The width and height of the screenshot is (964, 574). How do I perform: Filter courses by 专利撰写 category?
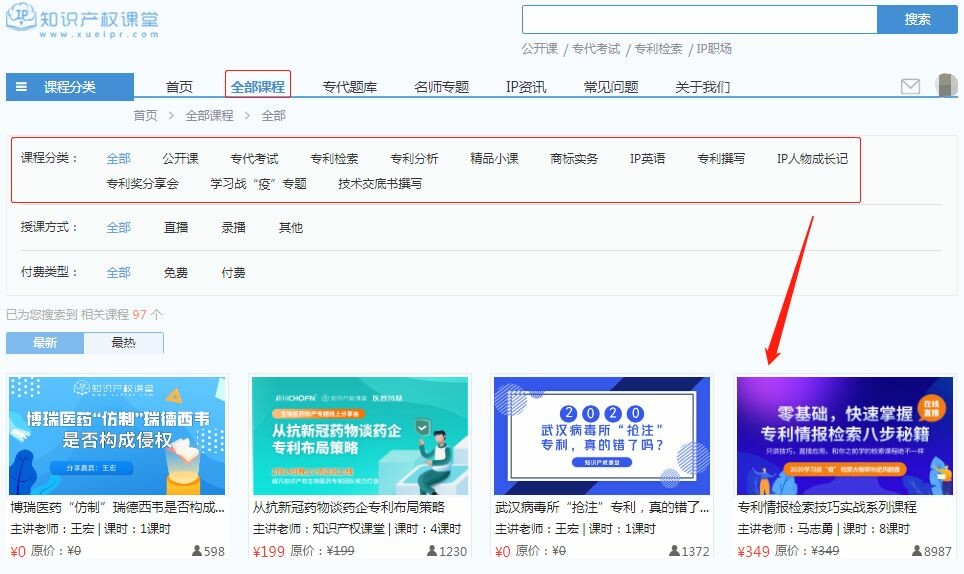click(x=721, y=159)
